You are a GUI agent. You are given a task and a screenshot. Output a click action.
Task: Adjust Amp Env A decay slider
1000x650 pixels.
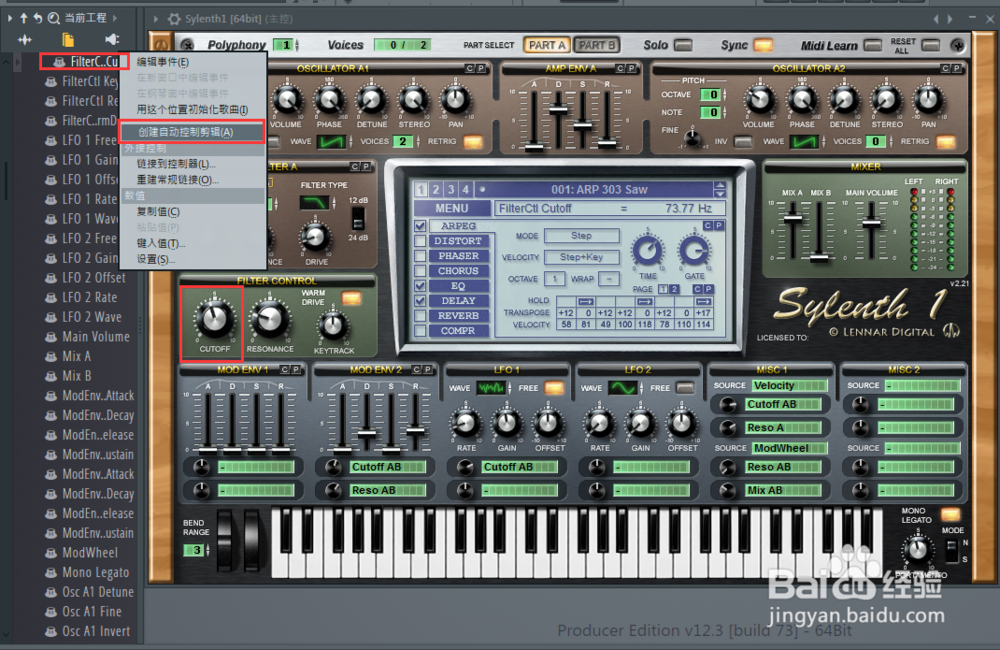558,109
